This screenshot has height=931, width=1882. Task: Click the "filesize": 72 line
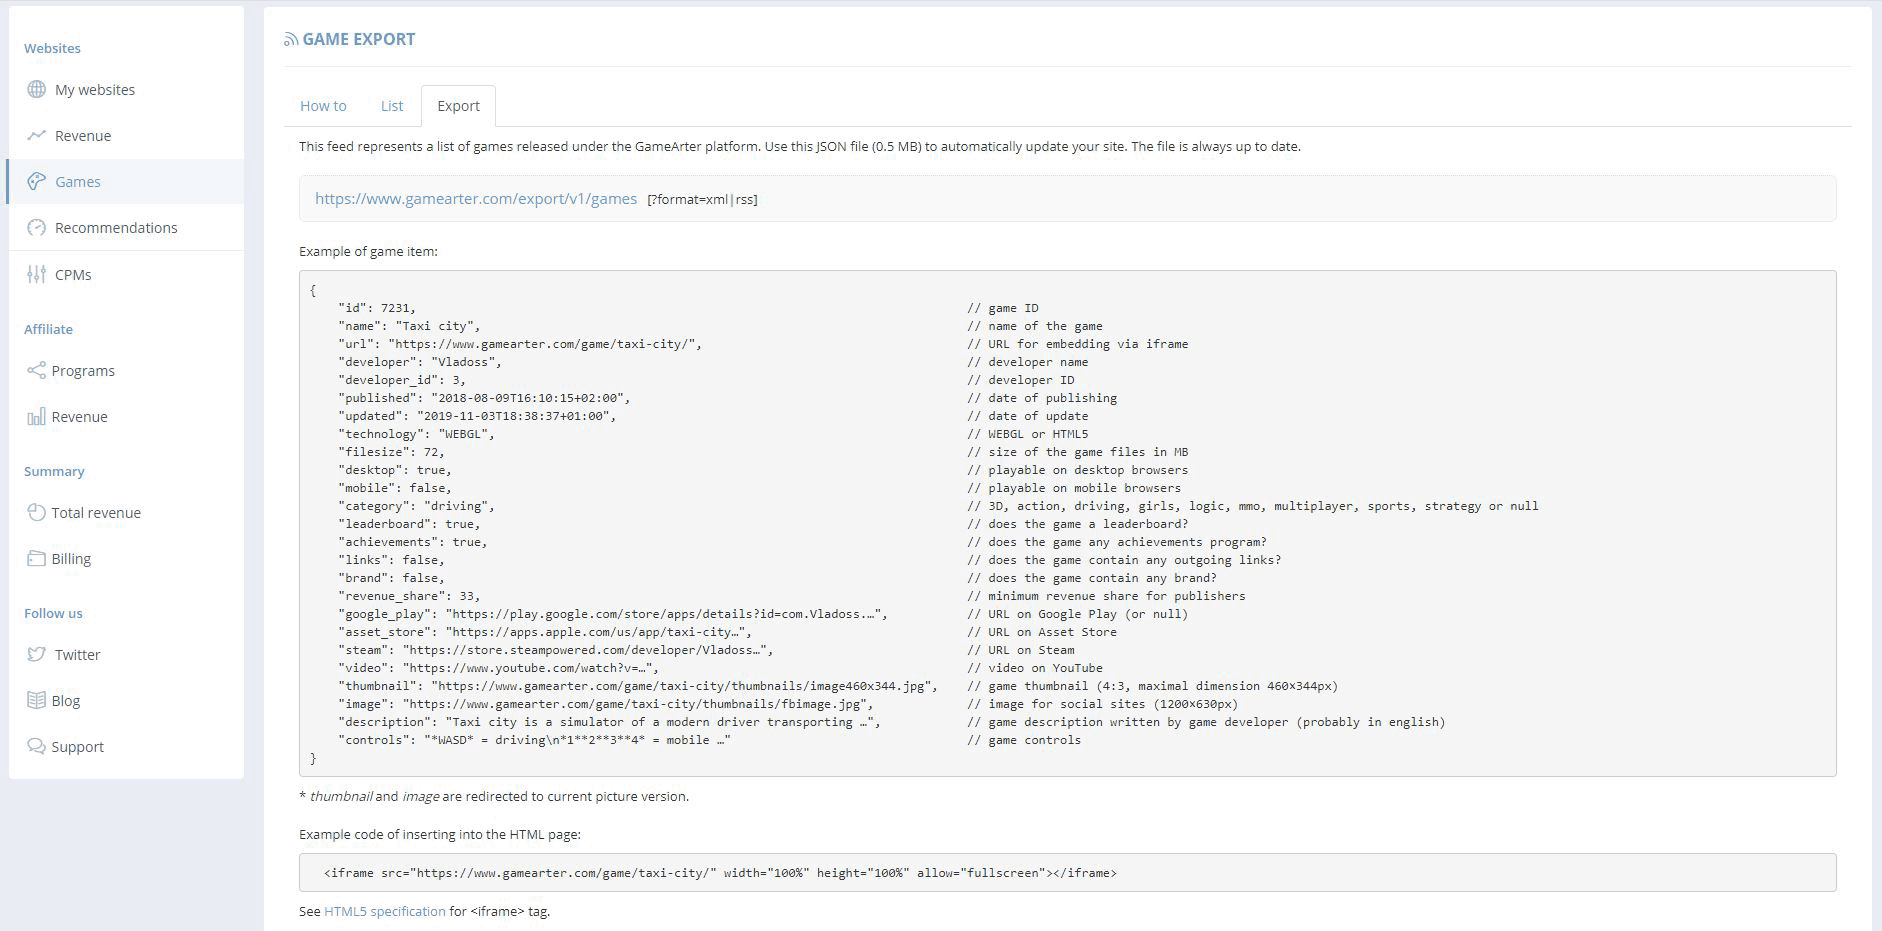[391, 452]
